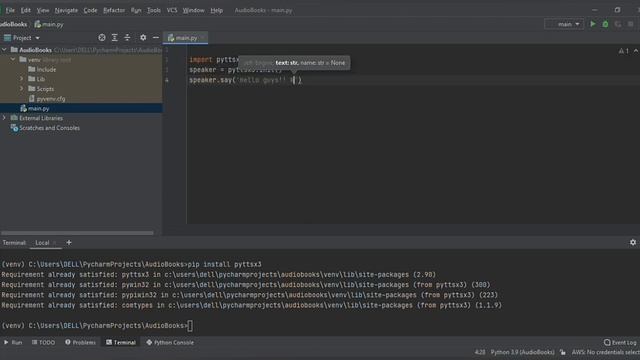Collapse the venv folder

pyautogui.click(x=13, y=60)
